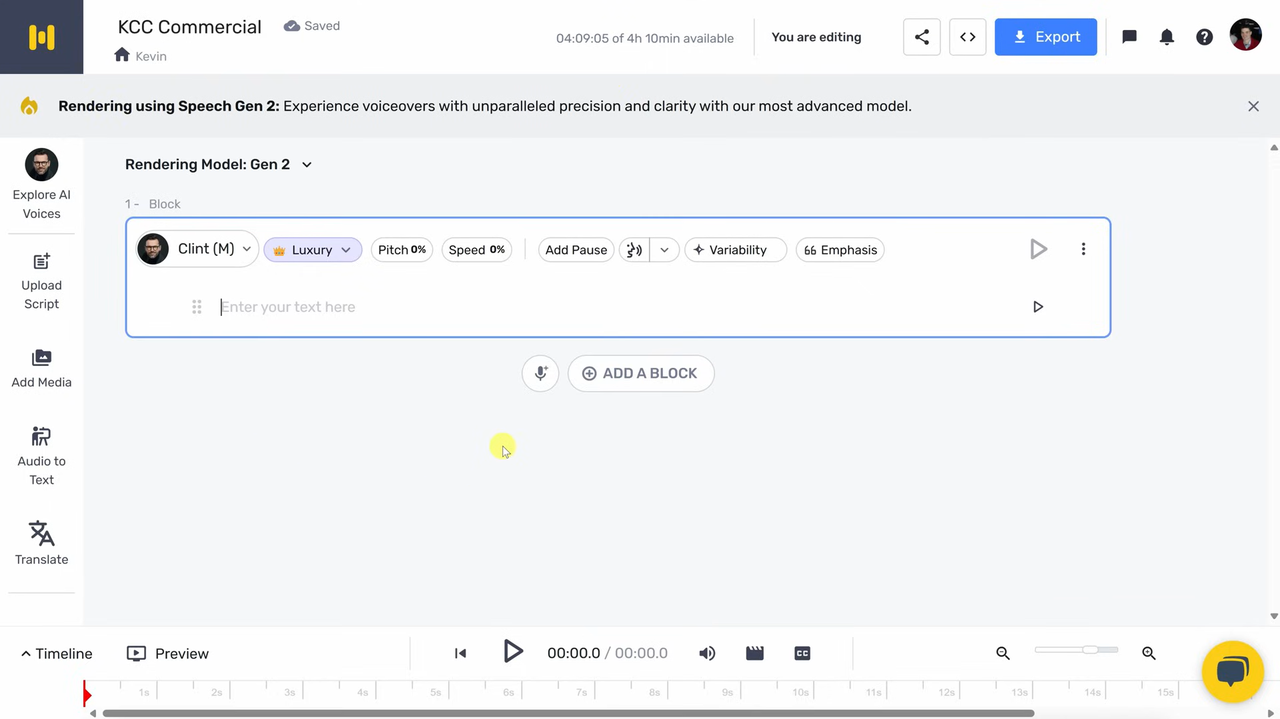Click the Enter your text here field
Screen dimensions: 1280x719
[x=620, y=307]
